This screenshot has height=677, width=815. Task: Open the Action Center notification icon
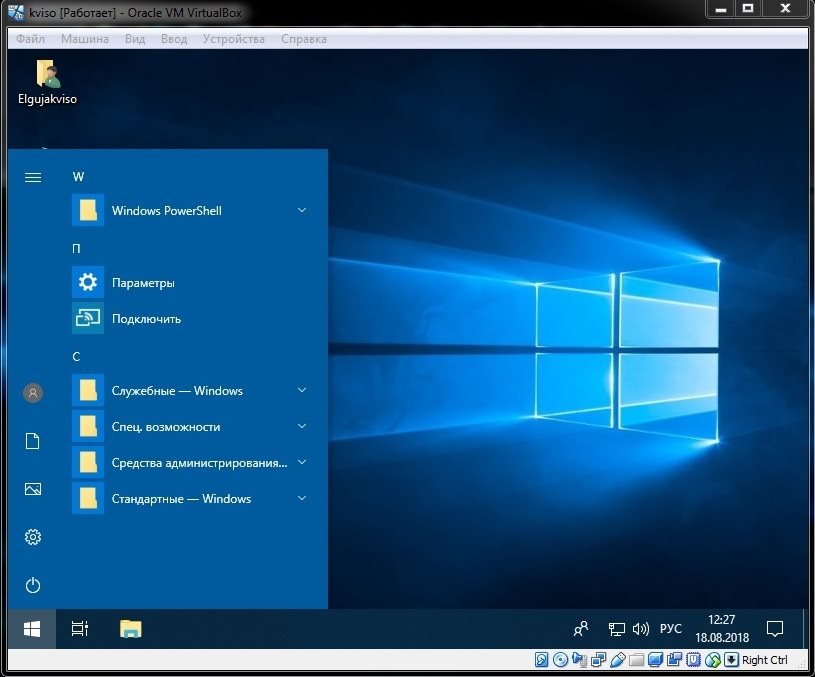coord(774,629)
